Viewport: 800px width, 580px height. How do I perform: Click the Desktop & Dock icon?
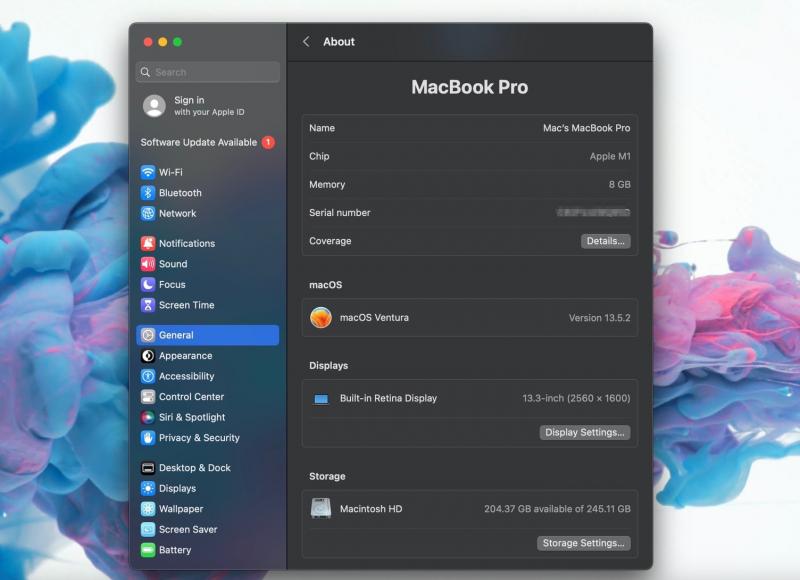(x=148, y=468)
